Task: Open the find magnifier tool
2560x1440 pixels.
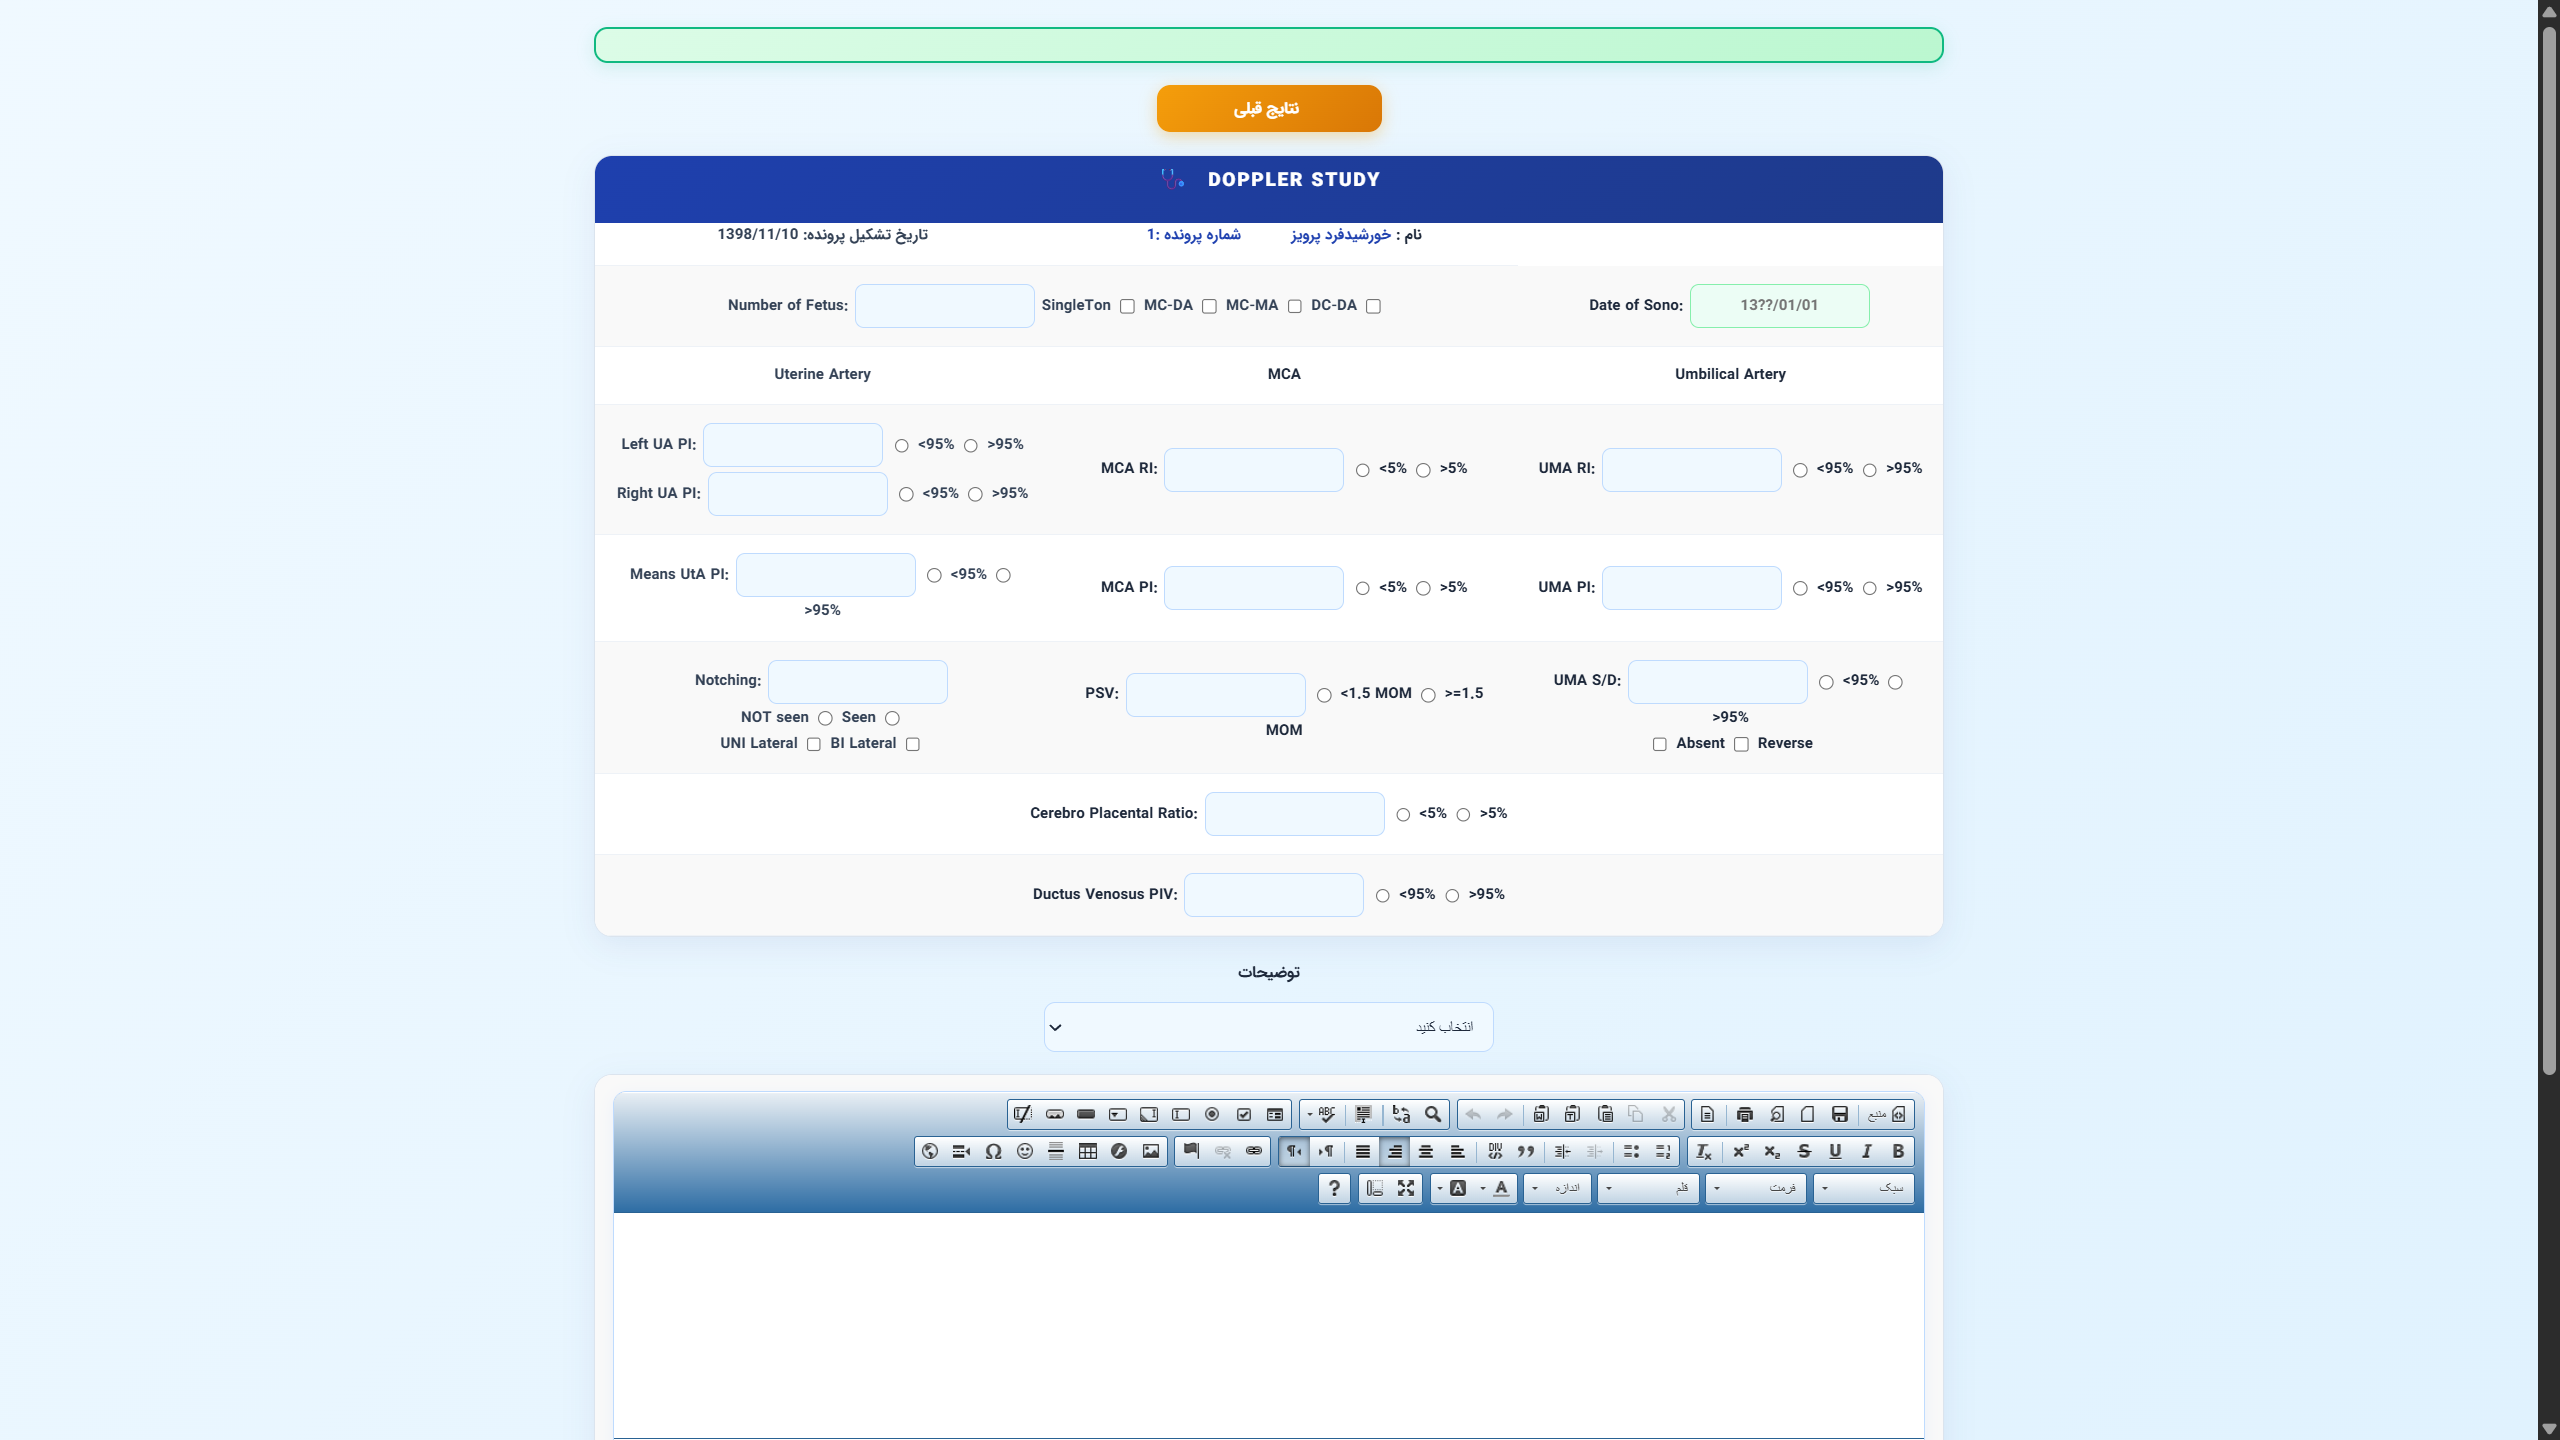Action: pos(1433,1114)
